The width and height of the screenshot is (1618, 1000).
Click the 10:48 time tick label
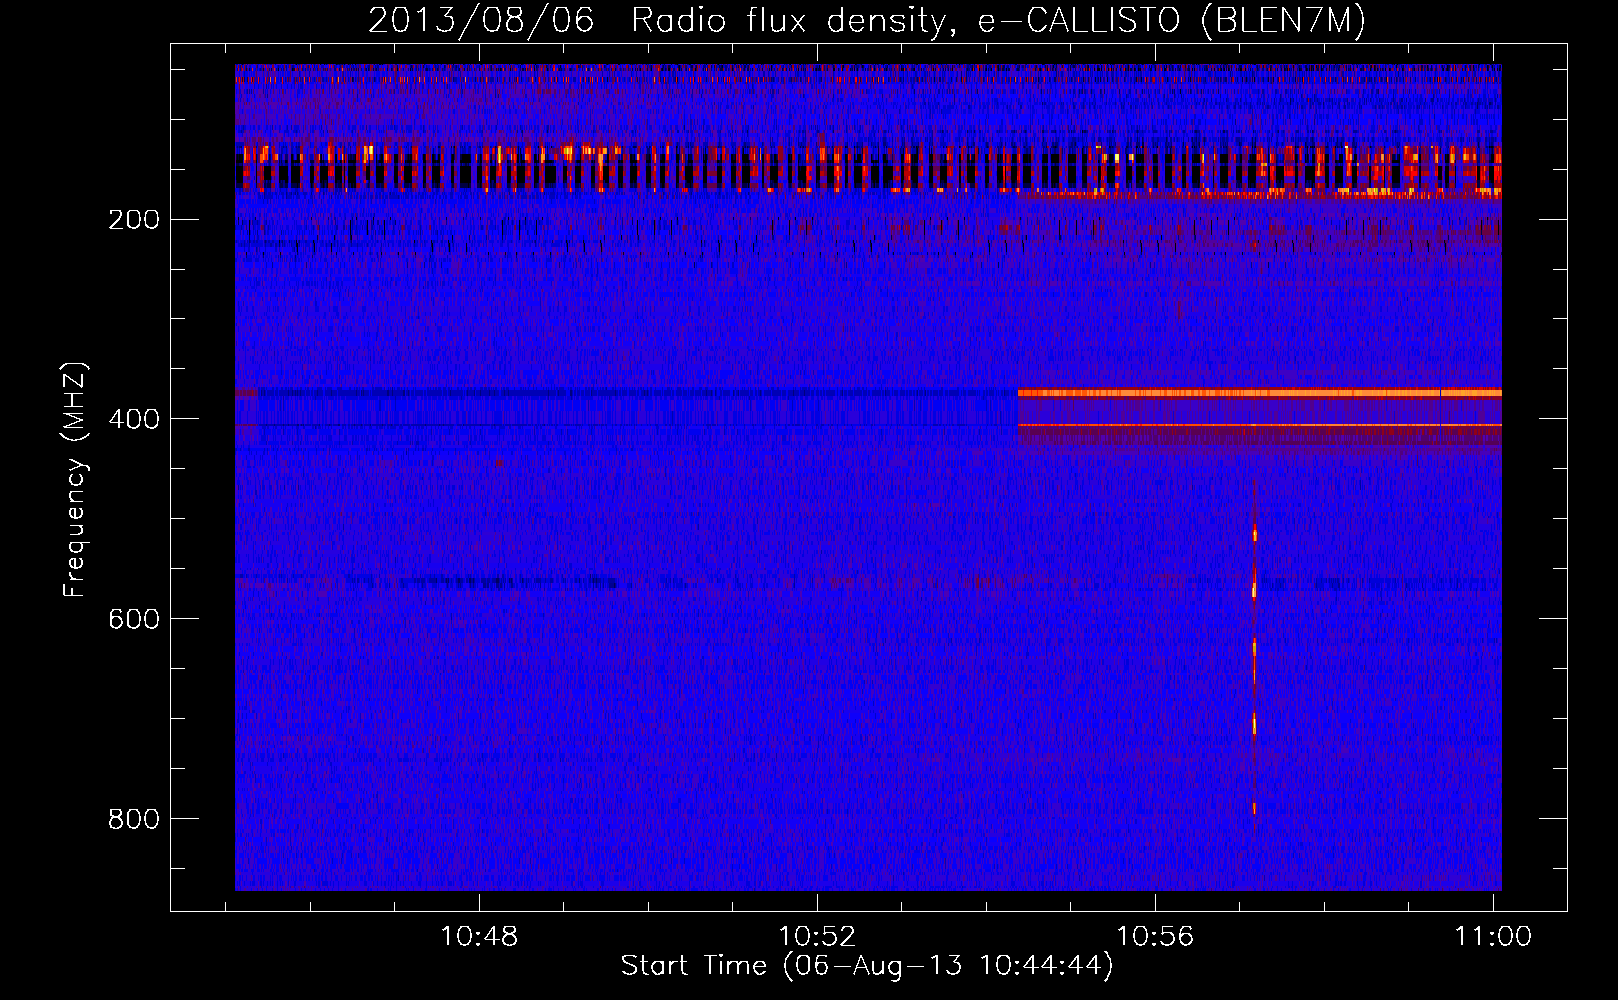coord(479,937)
